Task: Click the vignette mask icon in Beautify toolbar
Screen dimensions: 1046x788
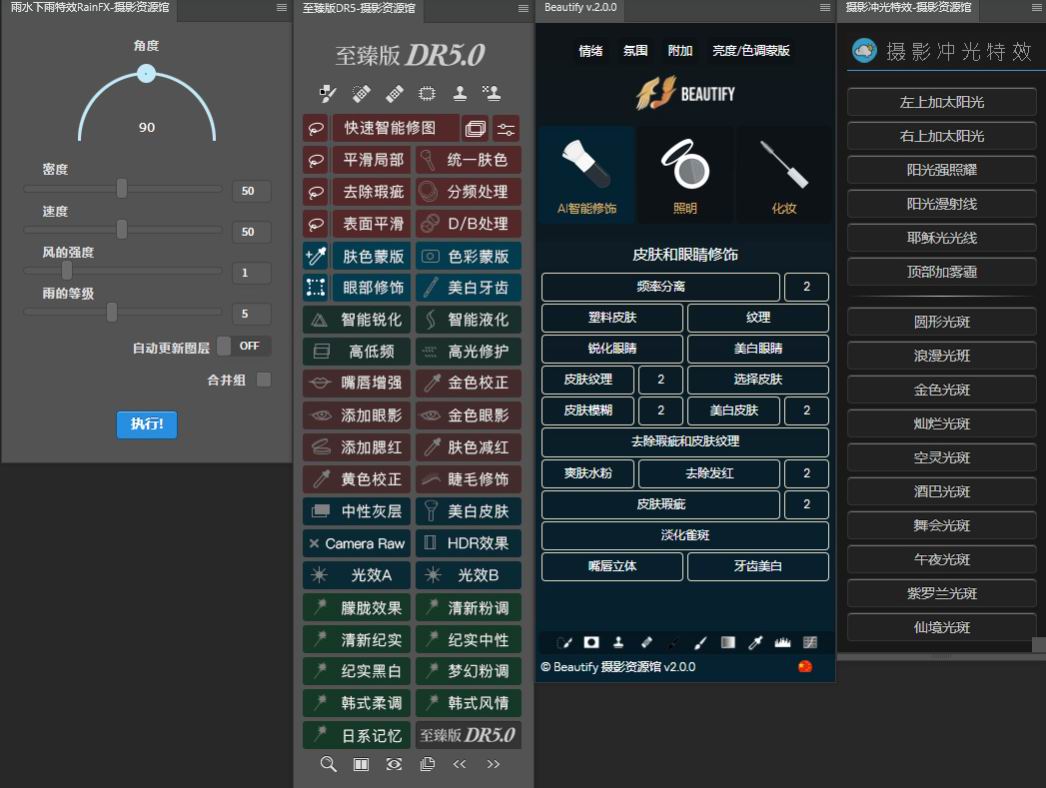Action: pyautogui.click(x=591, y=642)
